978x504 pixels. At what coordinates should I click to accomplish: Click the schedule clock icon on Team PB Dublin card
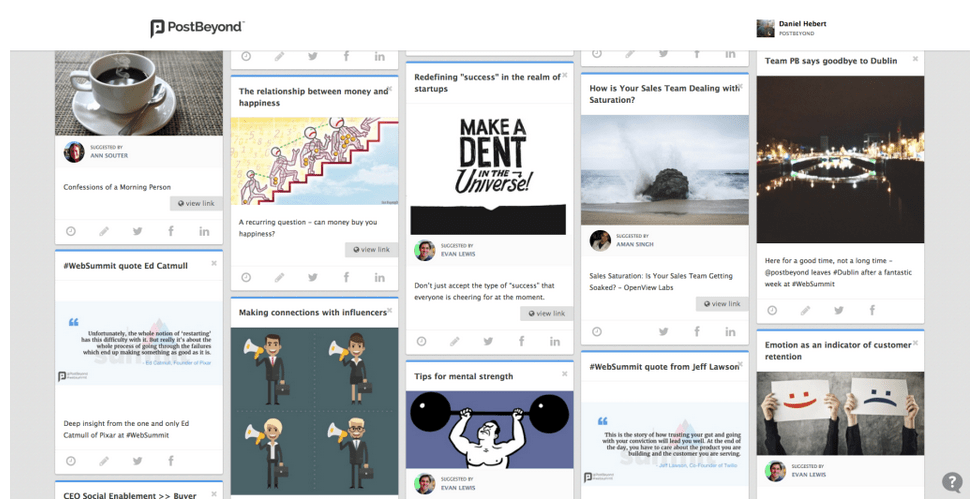pos(772,310)
